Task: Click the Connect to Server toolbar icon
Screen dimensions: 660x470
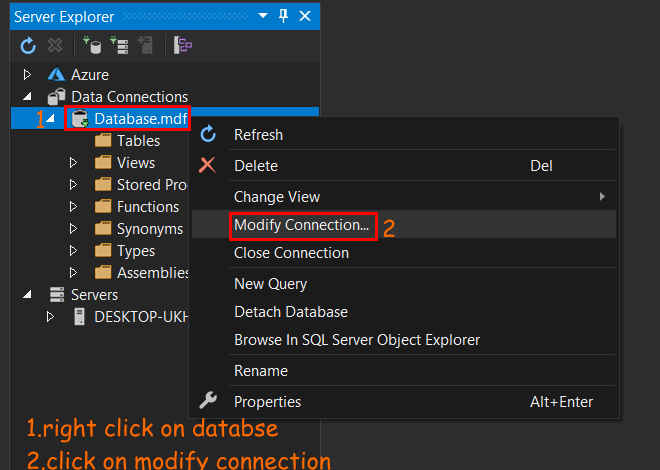Action: point(119,45)
